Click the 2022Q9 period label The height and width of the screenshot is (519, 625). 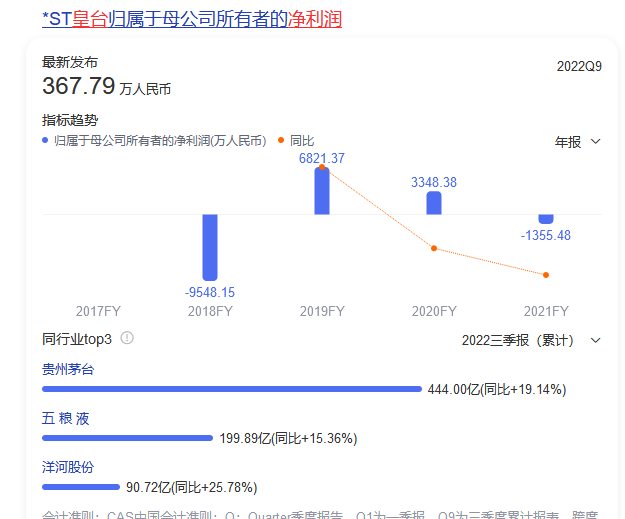click(x=579, y=66)
